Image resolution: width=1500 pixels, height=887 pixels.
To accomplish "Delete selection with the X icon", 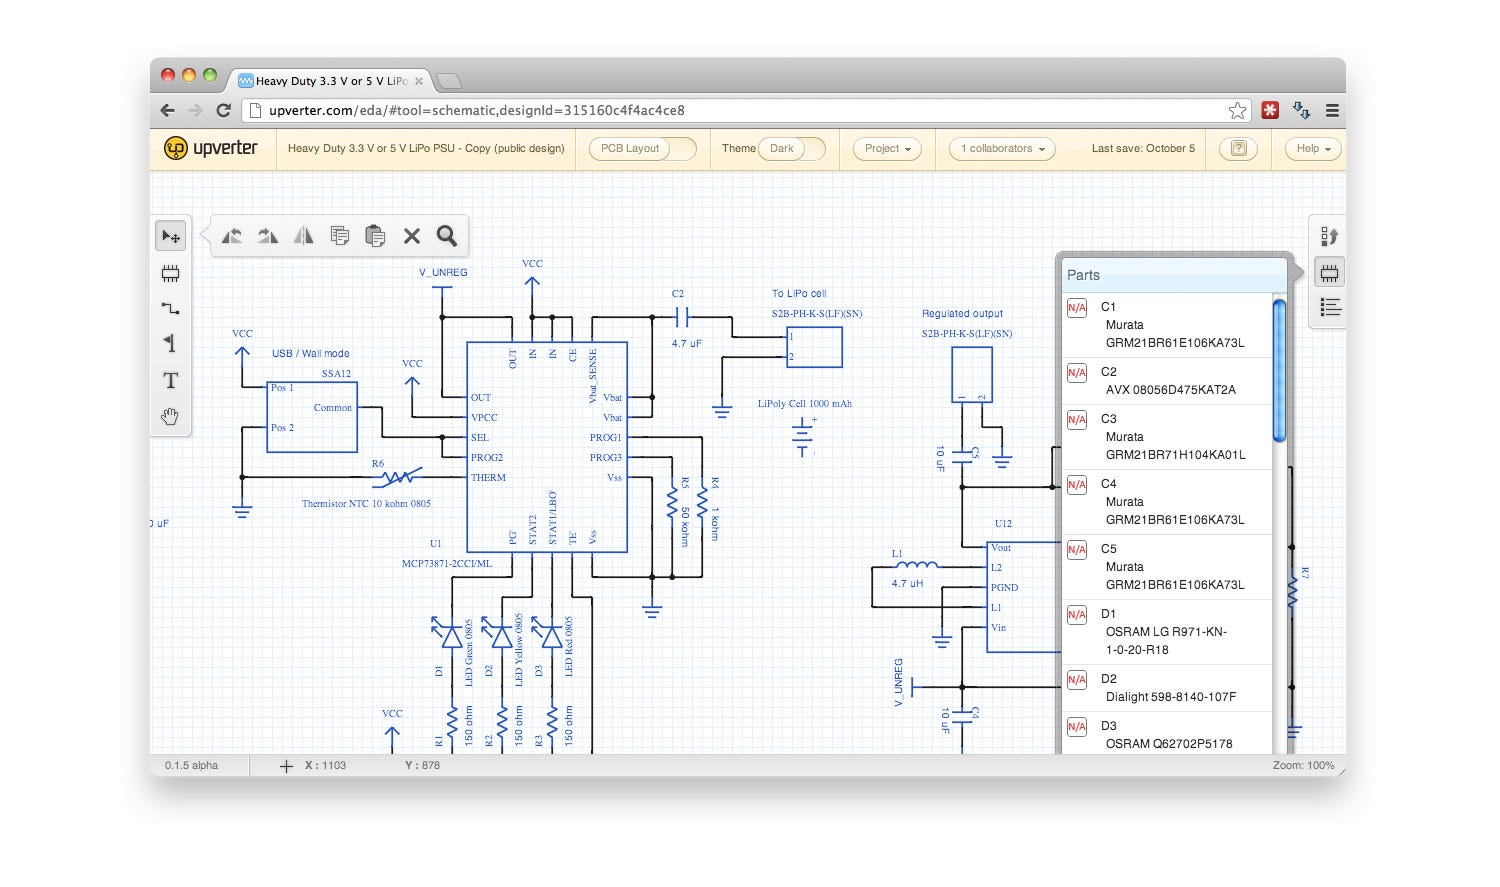I will (411, 236).
